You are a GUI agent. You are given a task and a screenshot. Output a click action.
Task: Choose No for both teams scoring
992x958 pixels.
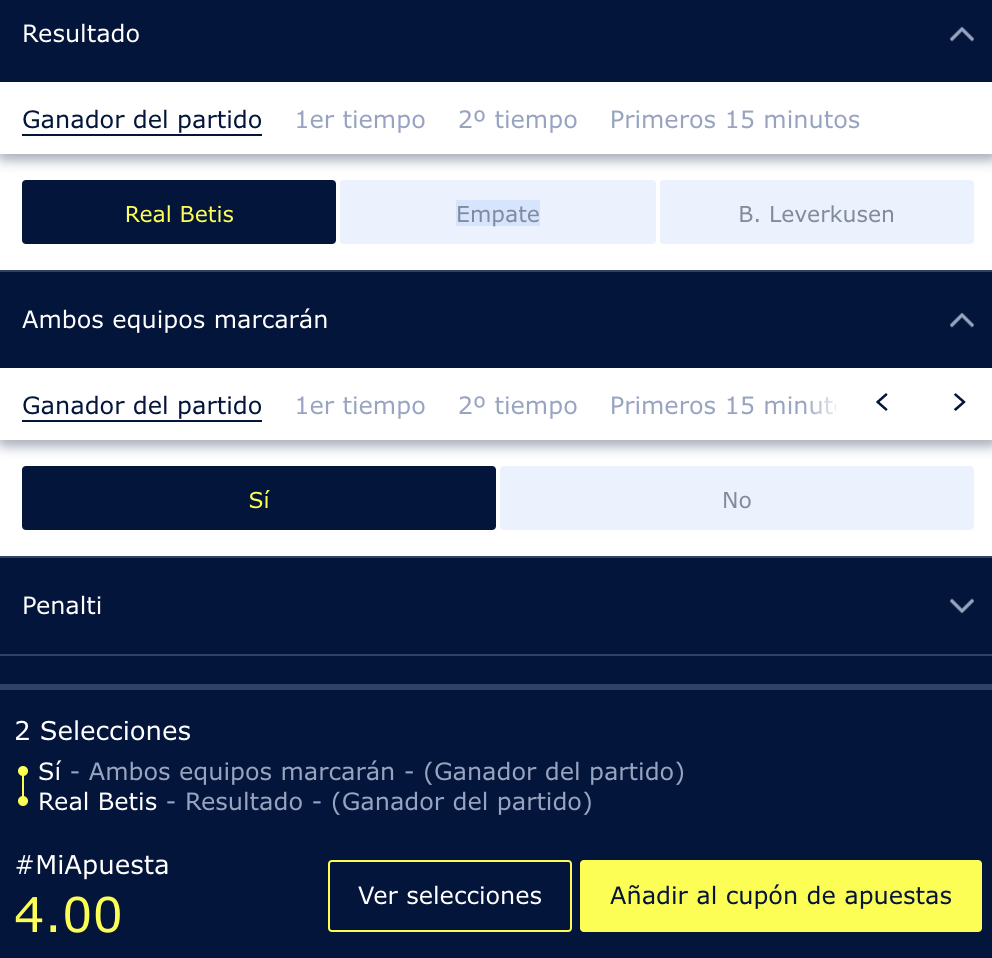coord(736,498)
